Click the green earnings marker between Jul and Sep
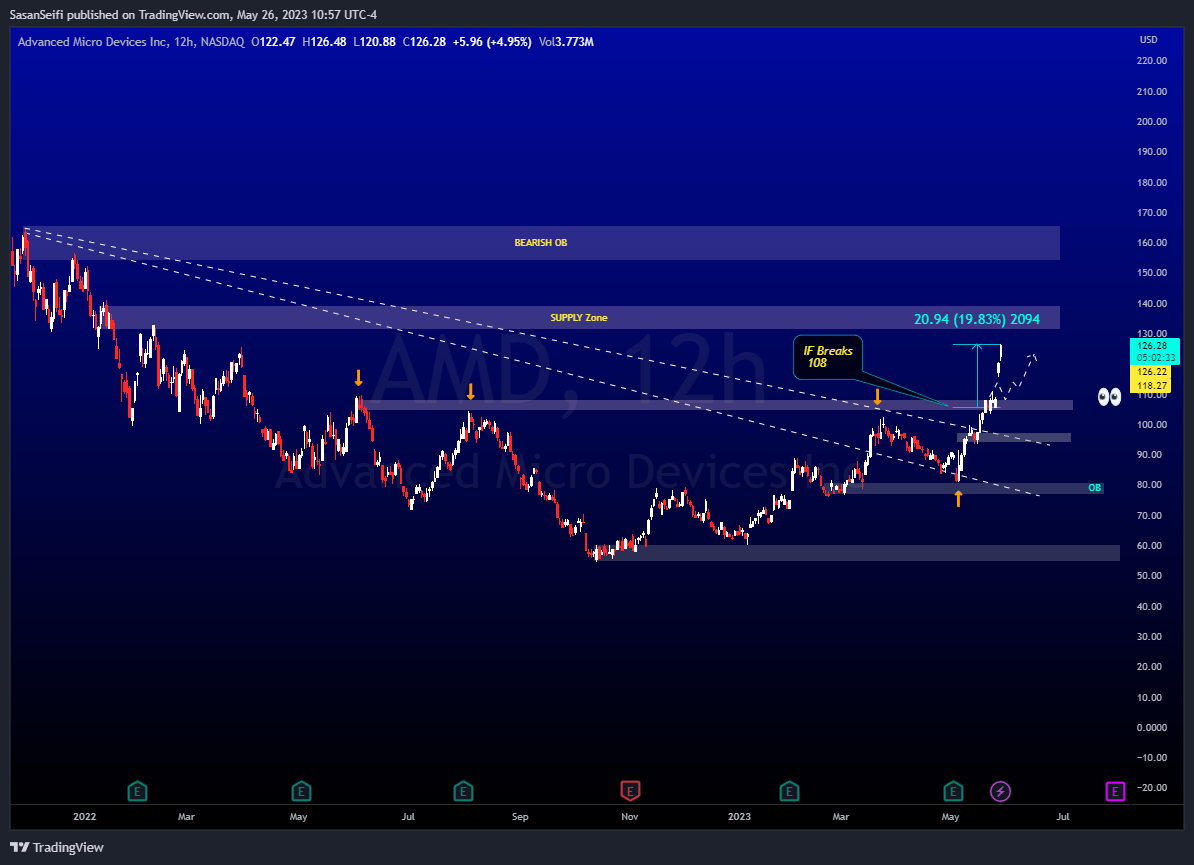Viewport: 1194px width, 865px height. point(463,791)
